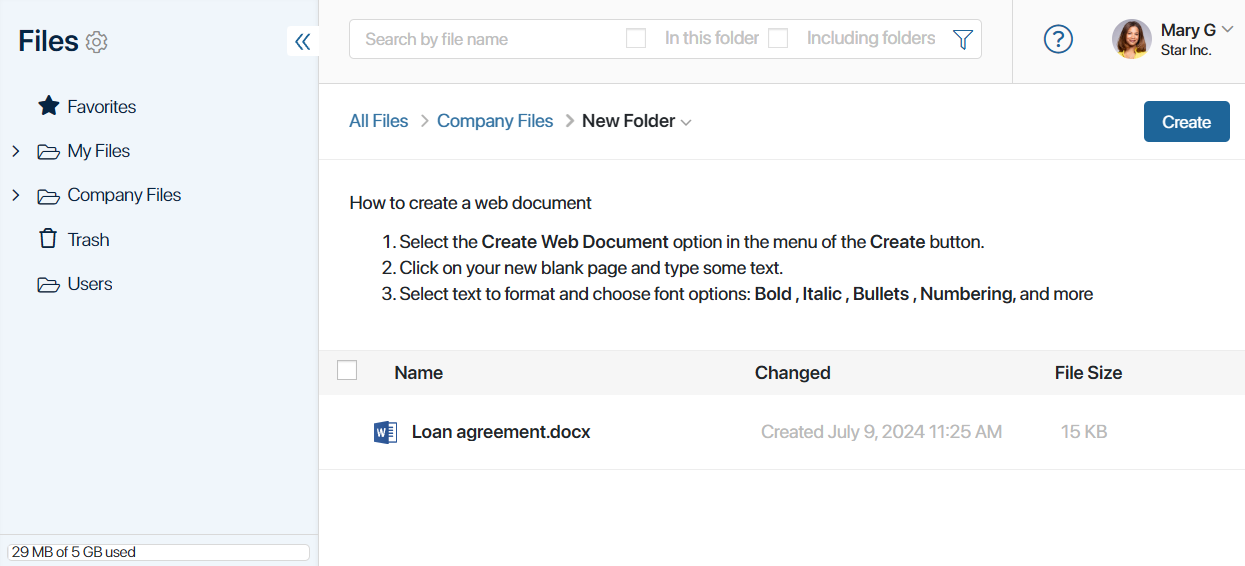Click the Star Inc. company name
The height and width of the screenshot is (566, 1245).
point(1186,50)
